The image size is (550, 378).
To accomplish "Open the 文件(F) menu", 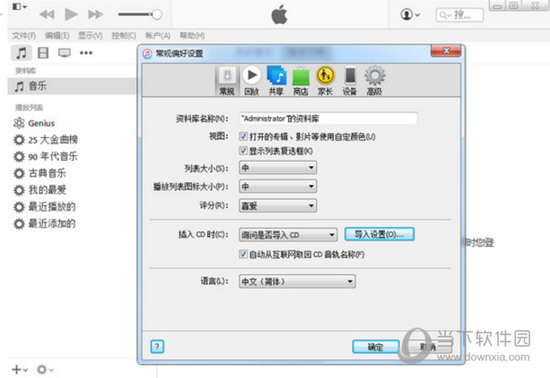I will (x=24, y=35).
